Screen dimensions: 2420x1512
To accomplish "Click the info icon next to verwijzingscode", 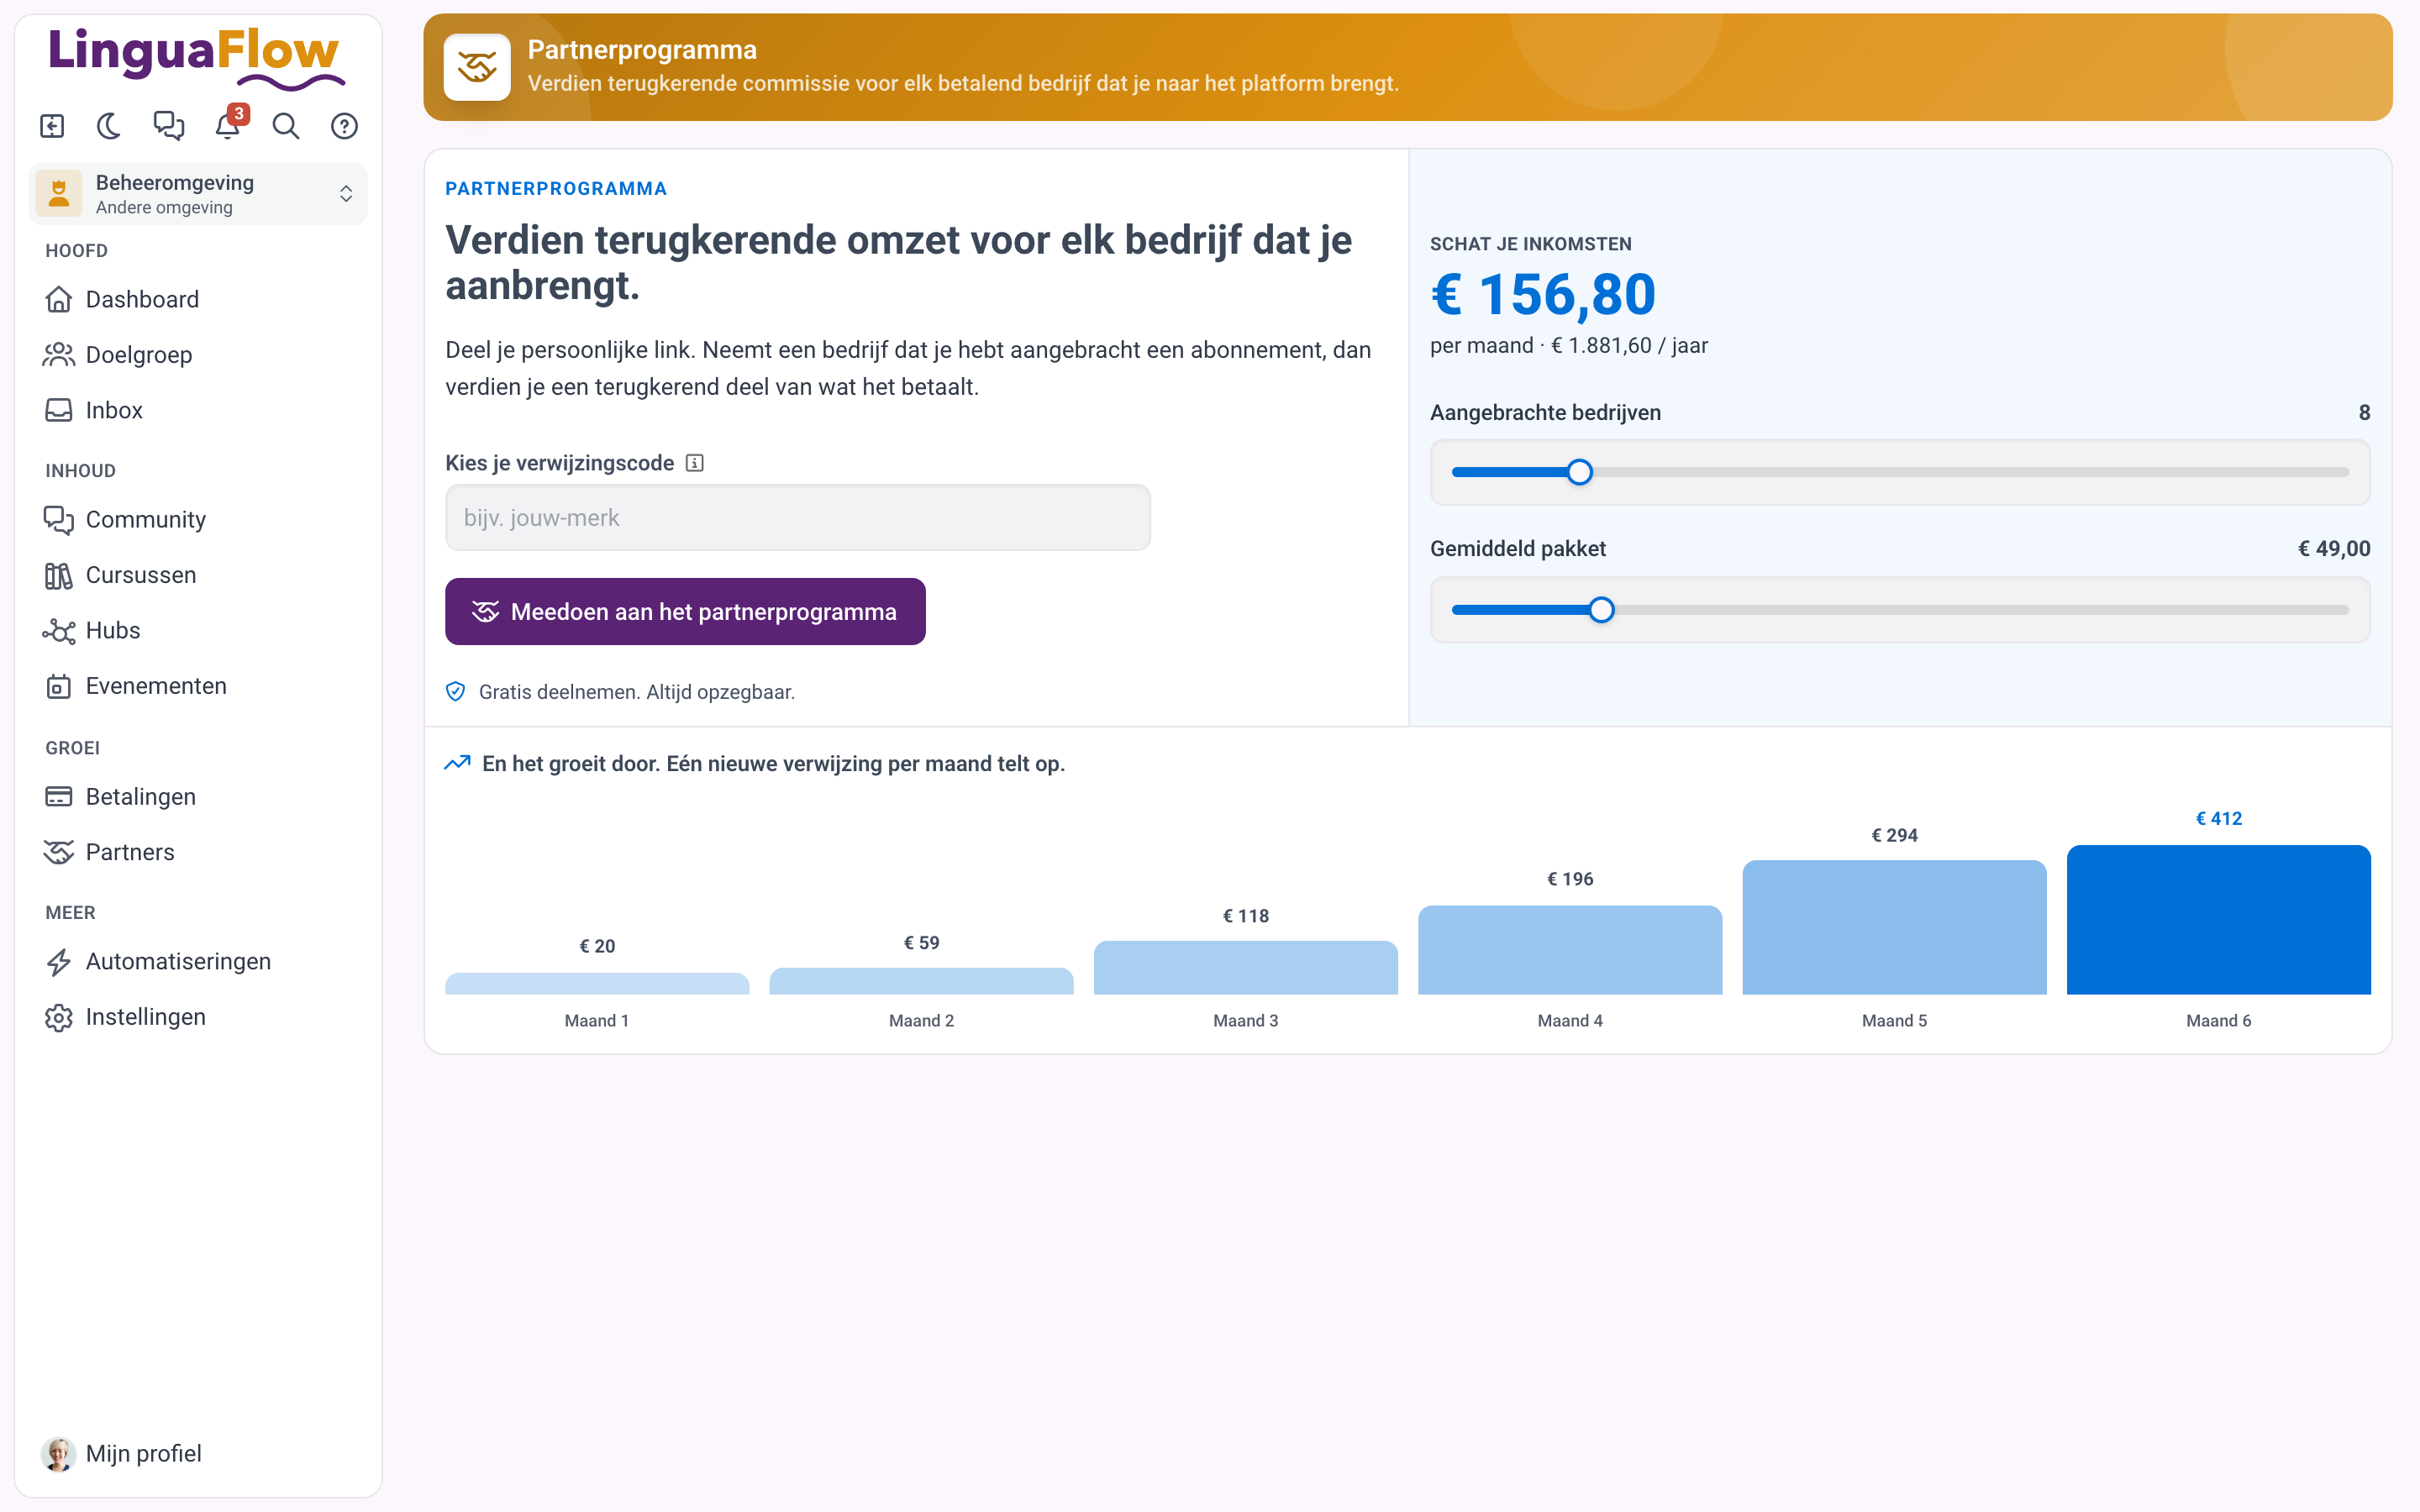I will [x=695, y=463].
